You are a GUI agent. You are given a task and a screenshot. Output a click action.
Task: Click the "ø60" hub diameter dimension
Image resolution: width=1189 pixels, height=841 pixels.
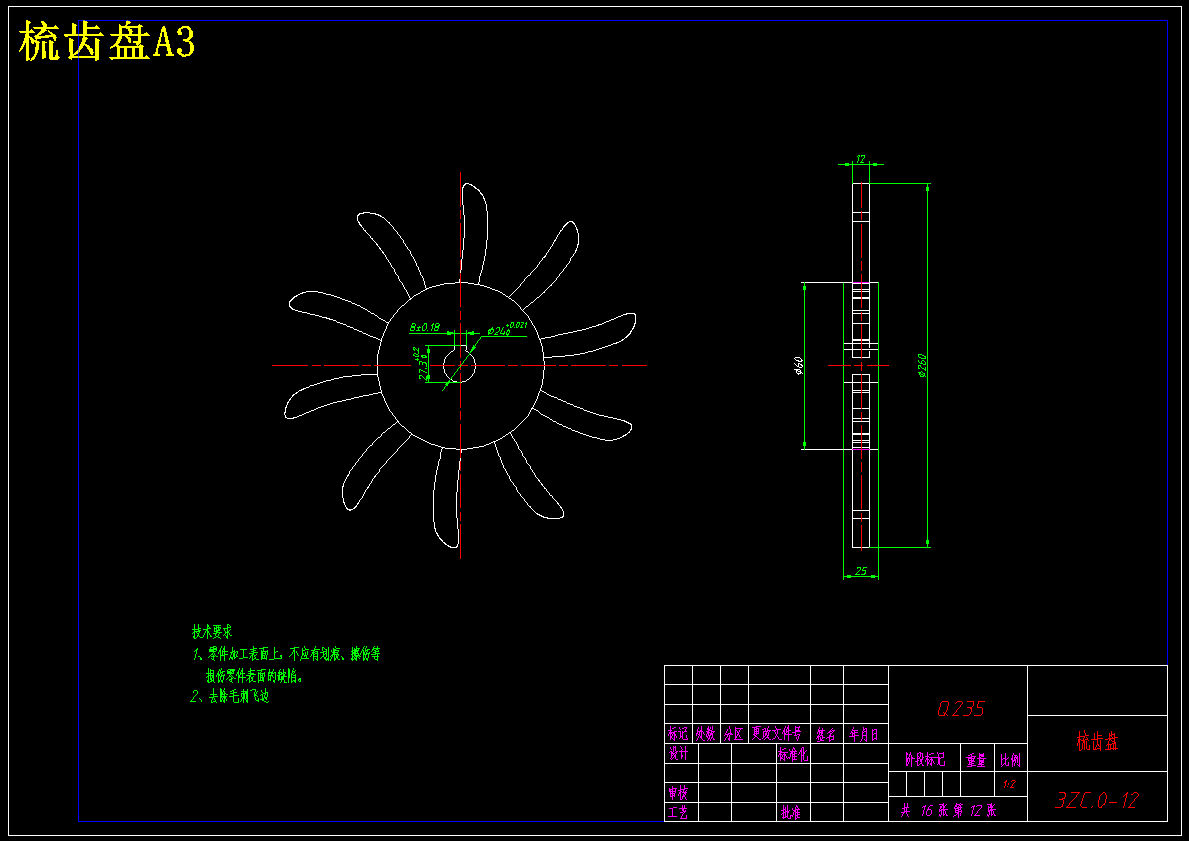click(798, 366)
